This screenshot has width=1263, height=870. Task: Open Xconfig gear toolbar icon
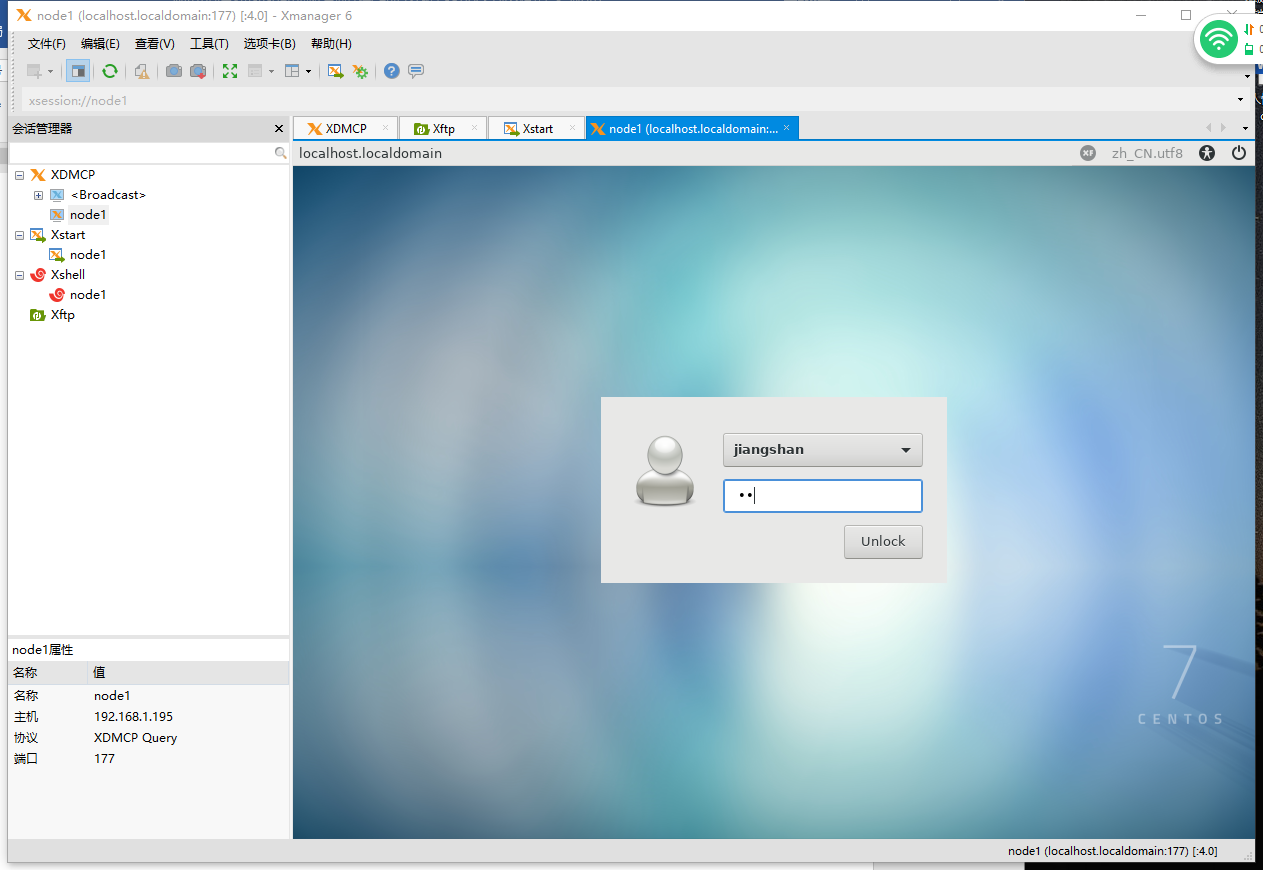click(360, 71)
